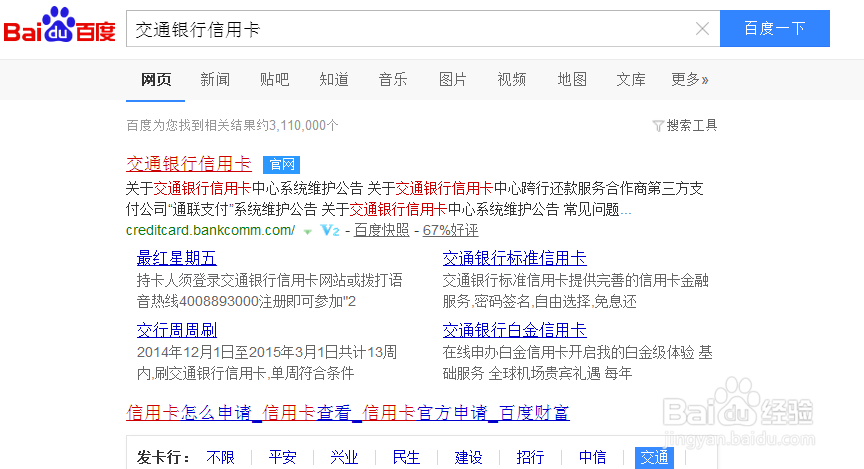Open 搜索工具 filter options
This screenshot has width=864, height=469.
tap(692, 126)
